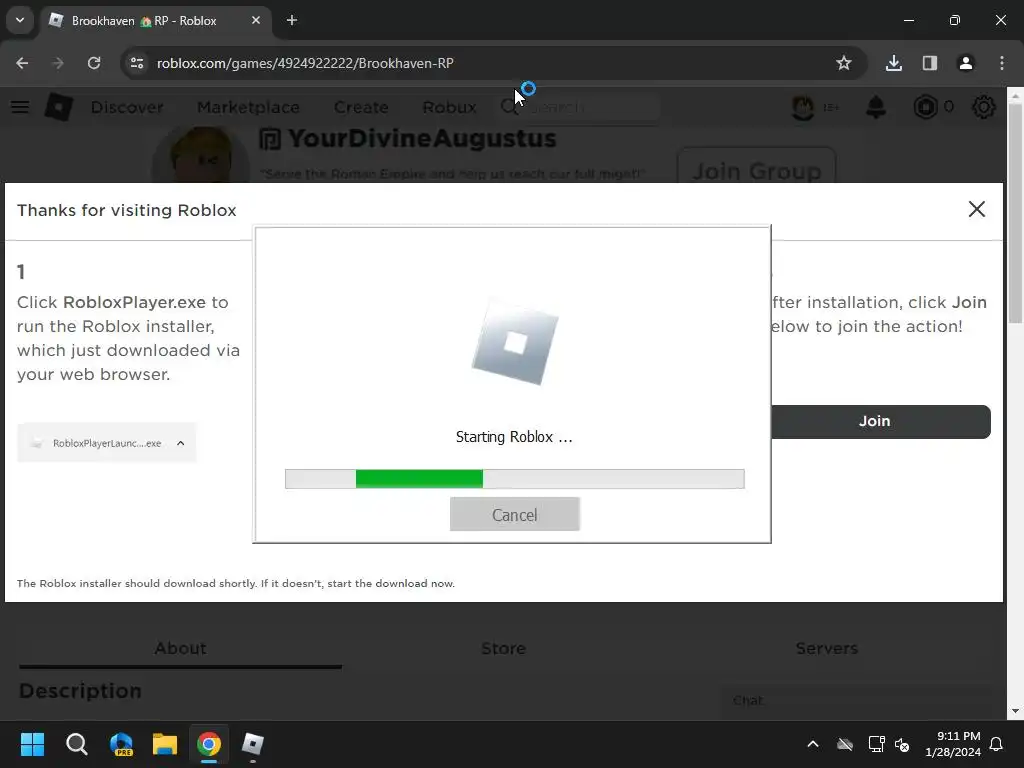This screenshot has width=1024, height=768.
Task: Bookmark this page with the star icon
Action: pos(844,63)
